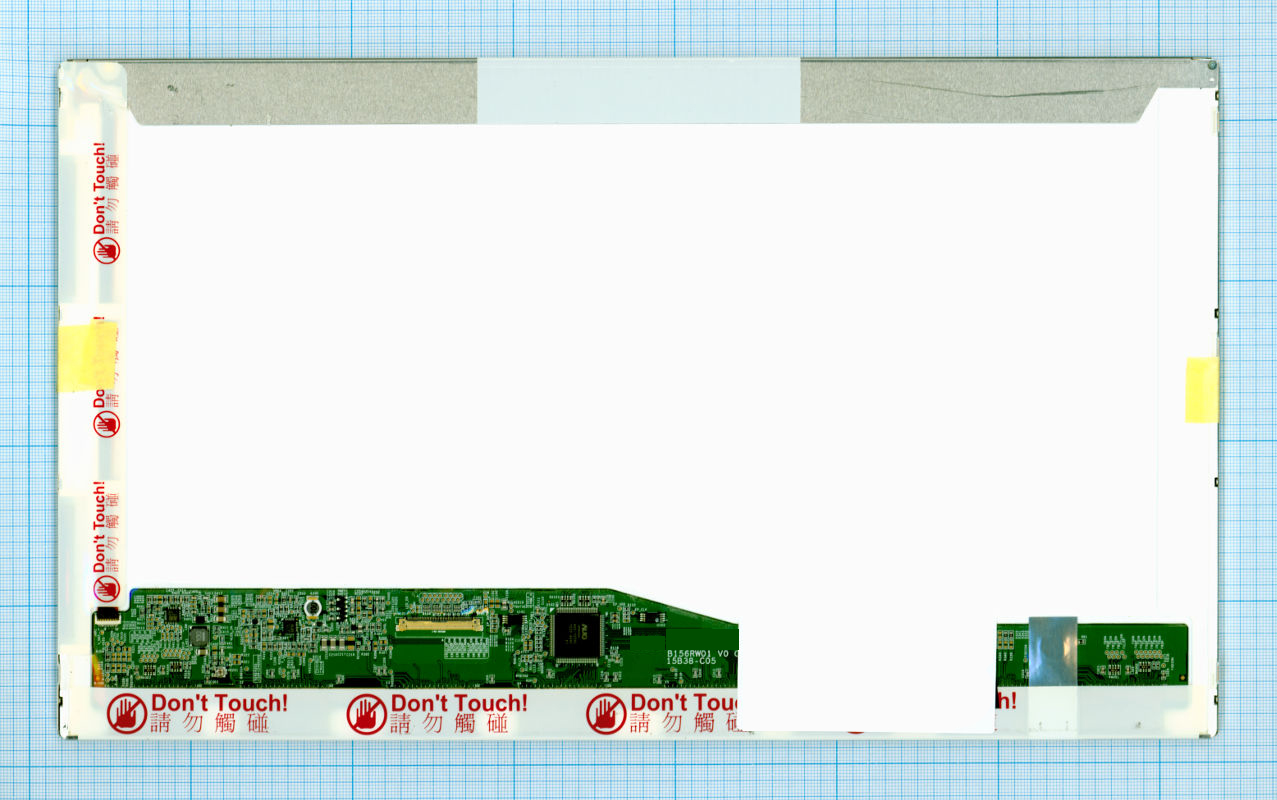Click the lowest hand icon on left strip
Screen dimensions: 1277x800
coord(107,589)
